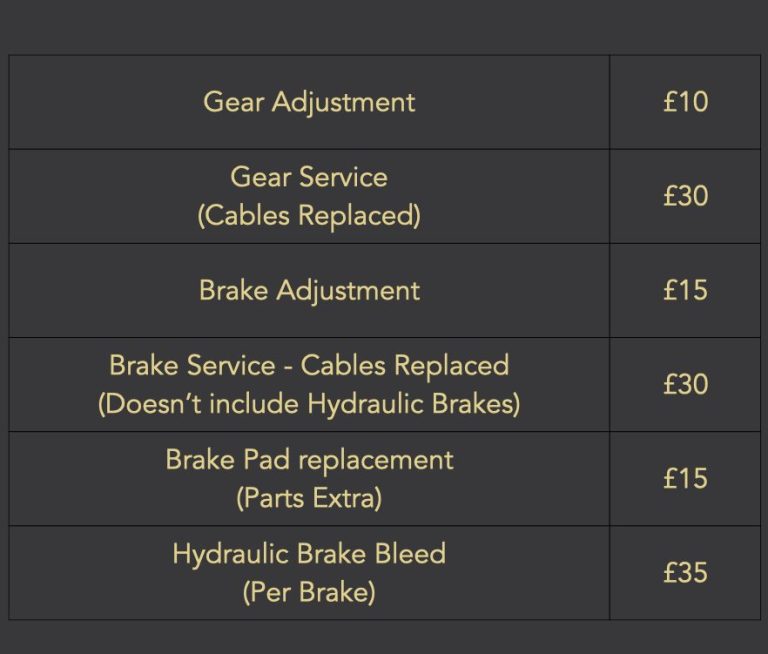The image size is (768, 654).
Task: Click the word Adjustment in Gear Adjustment row
Action: [x=343, y=103]
